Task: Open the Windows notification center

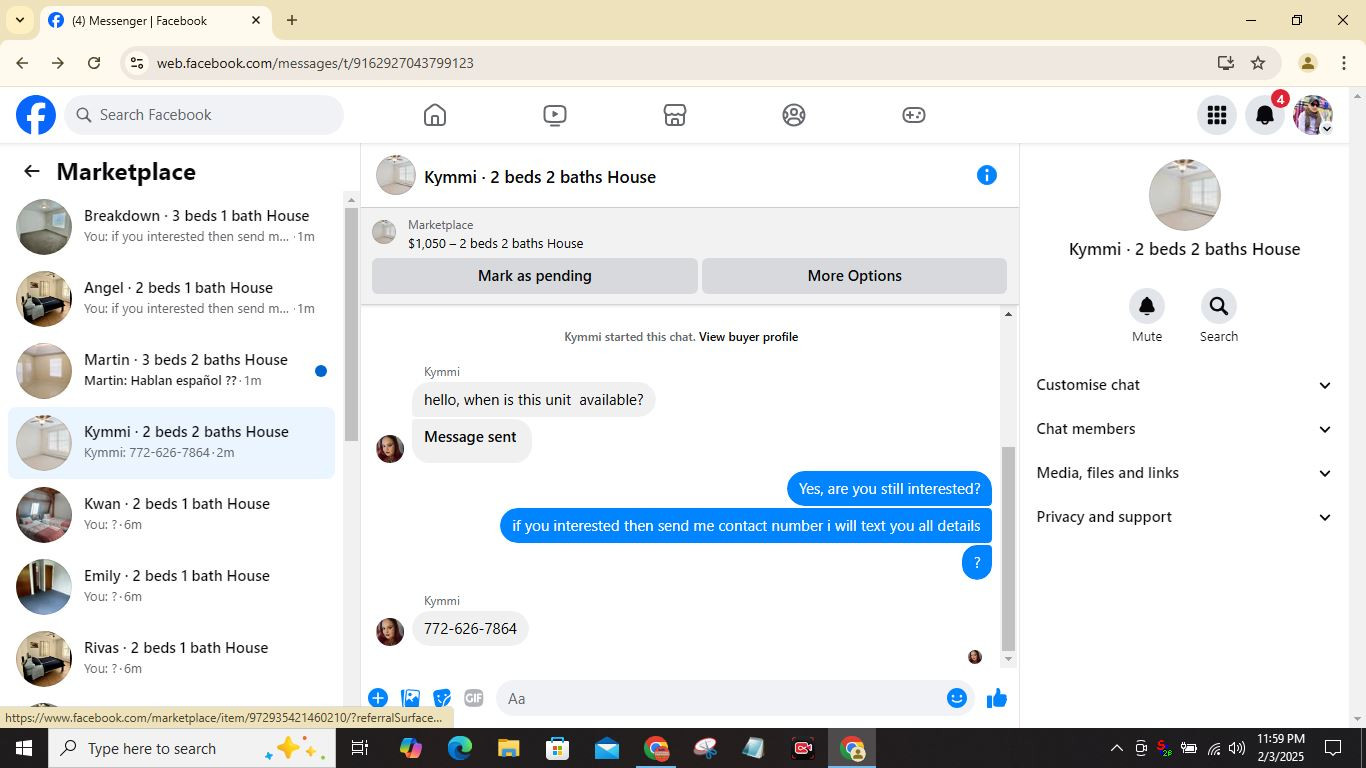Action: [1333, 748]
